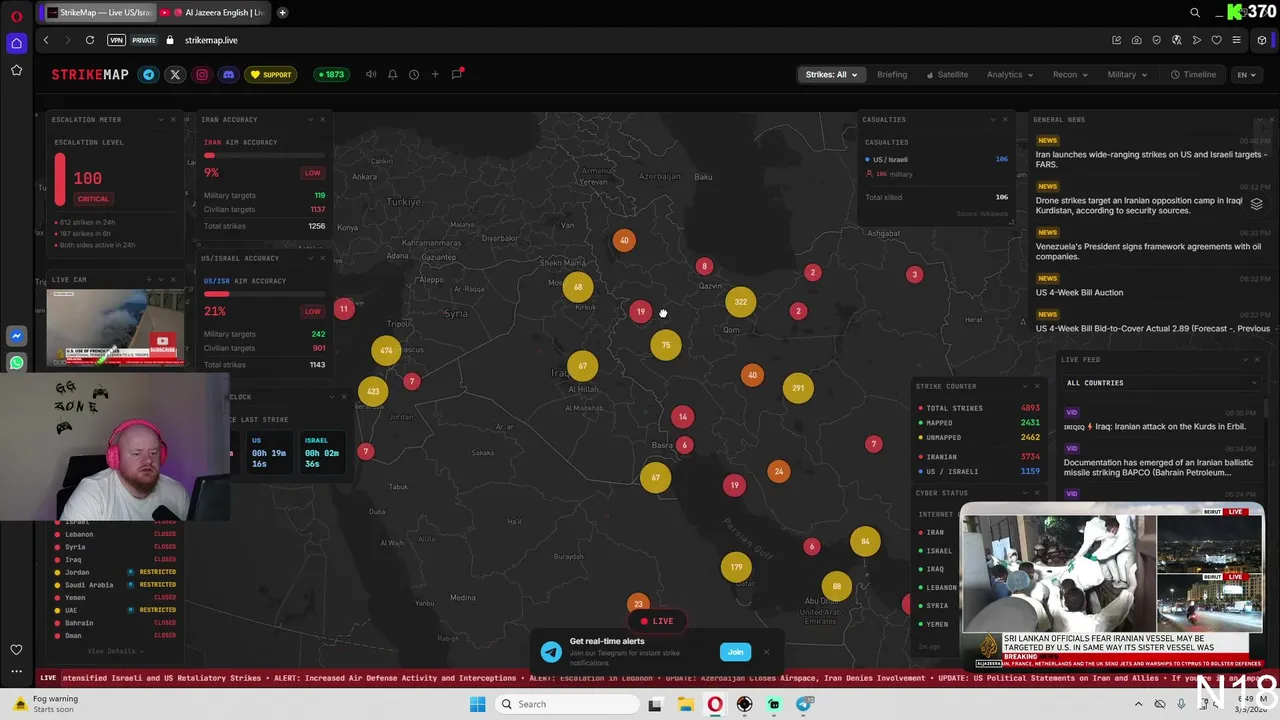Open Opera easy setup sliders icon

(1236, 40)
